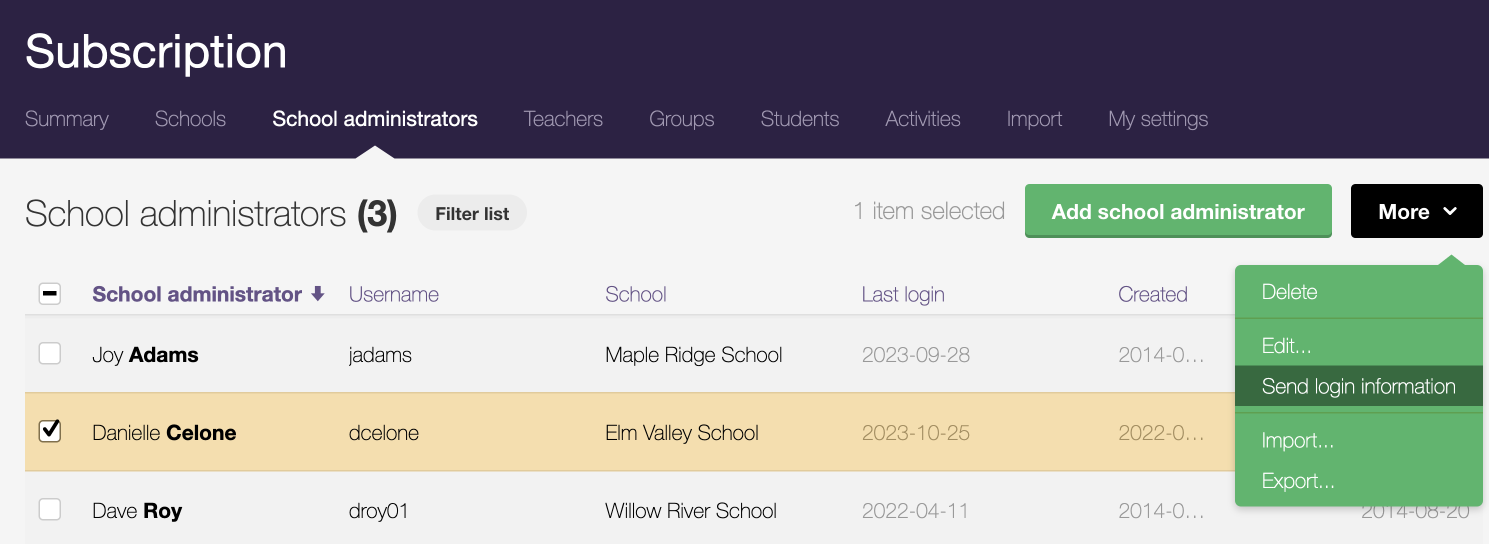
Task: Open the My settings tab
Action: click(x=1158, y=119)
